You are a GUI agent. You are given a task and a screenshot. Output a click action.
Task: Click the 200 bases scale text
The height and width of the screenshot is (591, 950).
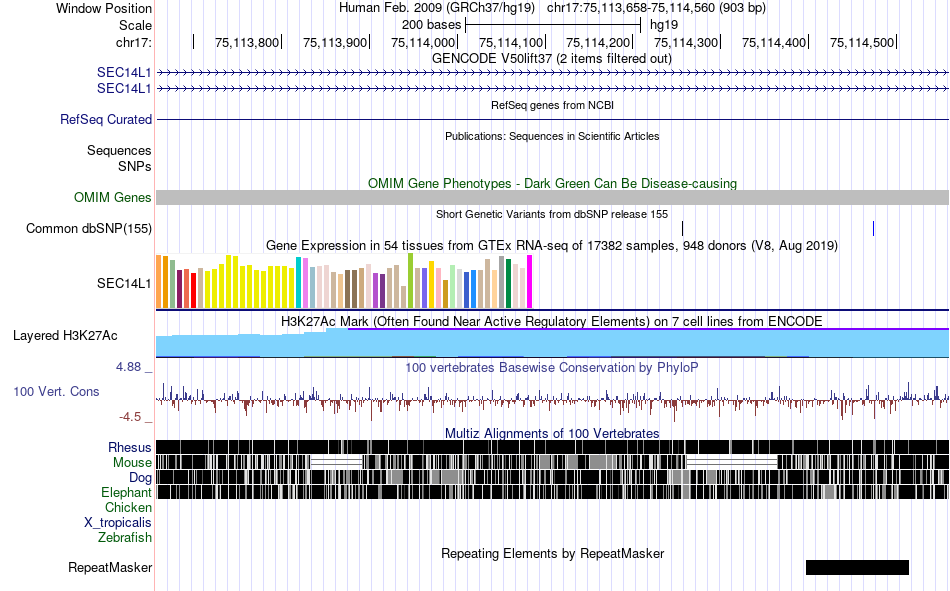pyautogui.click(x=431, y=25)
